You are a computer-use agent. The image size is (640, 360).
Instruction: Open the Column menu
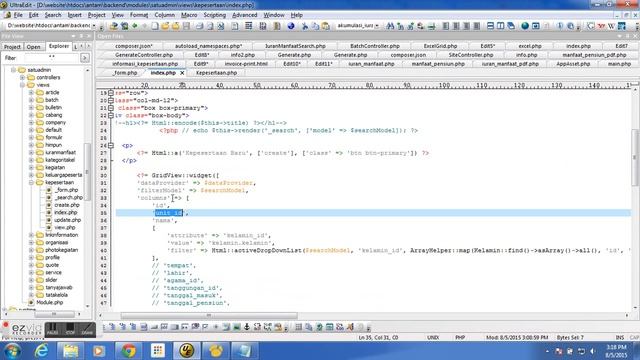pos(164,15)
